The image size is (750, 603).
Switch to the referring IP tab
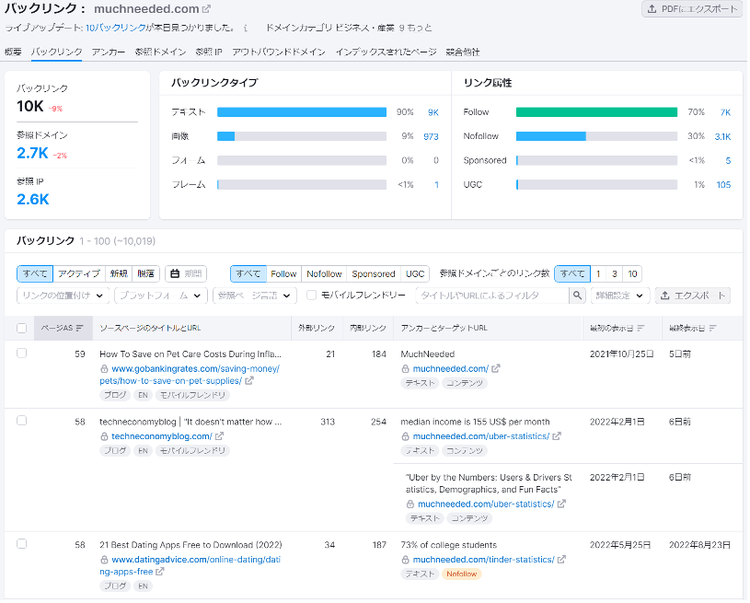(x=209, y=52)
